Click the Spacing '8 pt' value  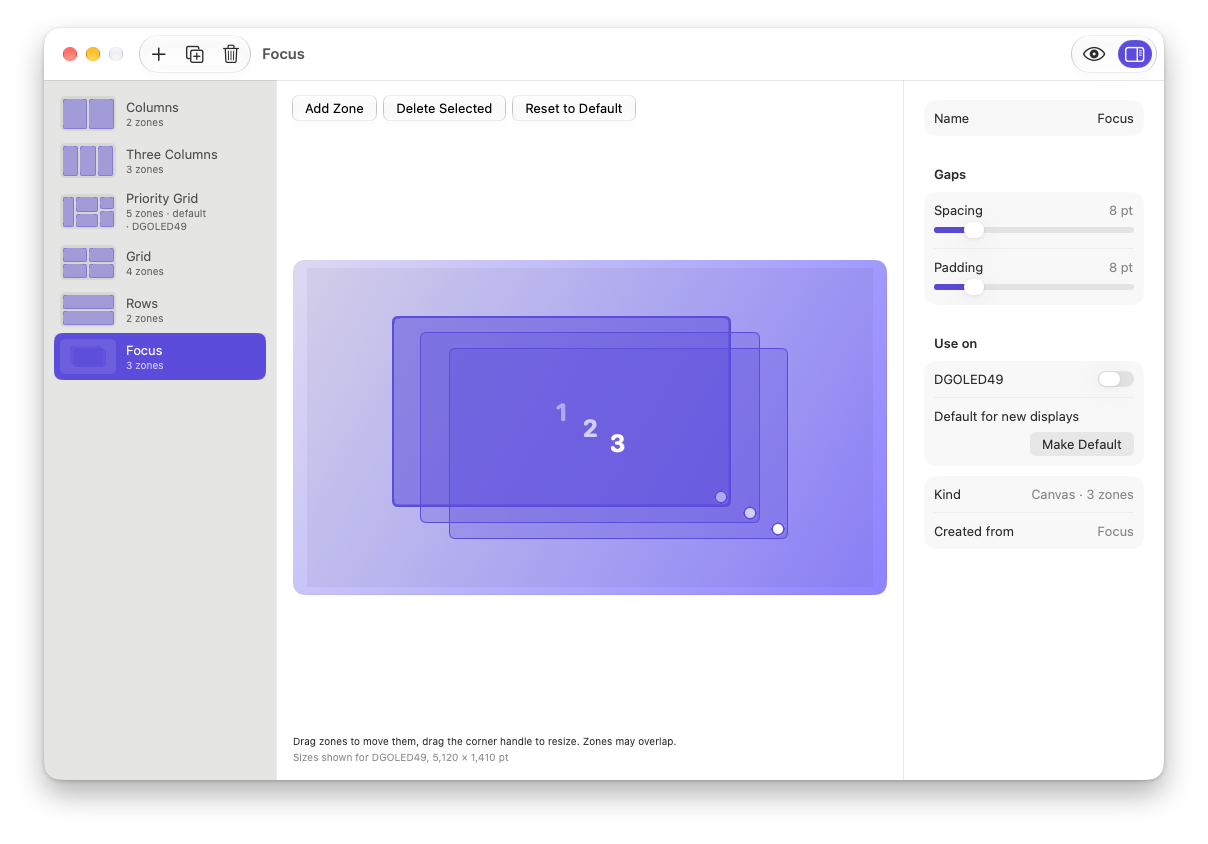coord(1121,210)
